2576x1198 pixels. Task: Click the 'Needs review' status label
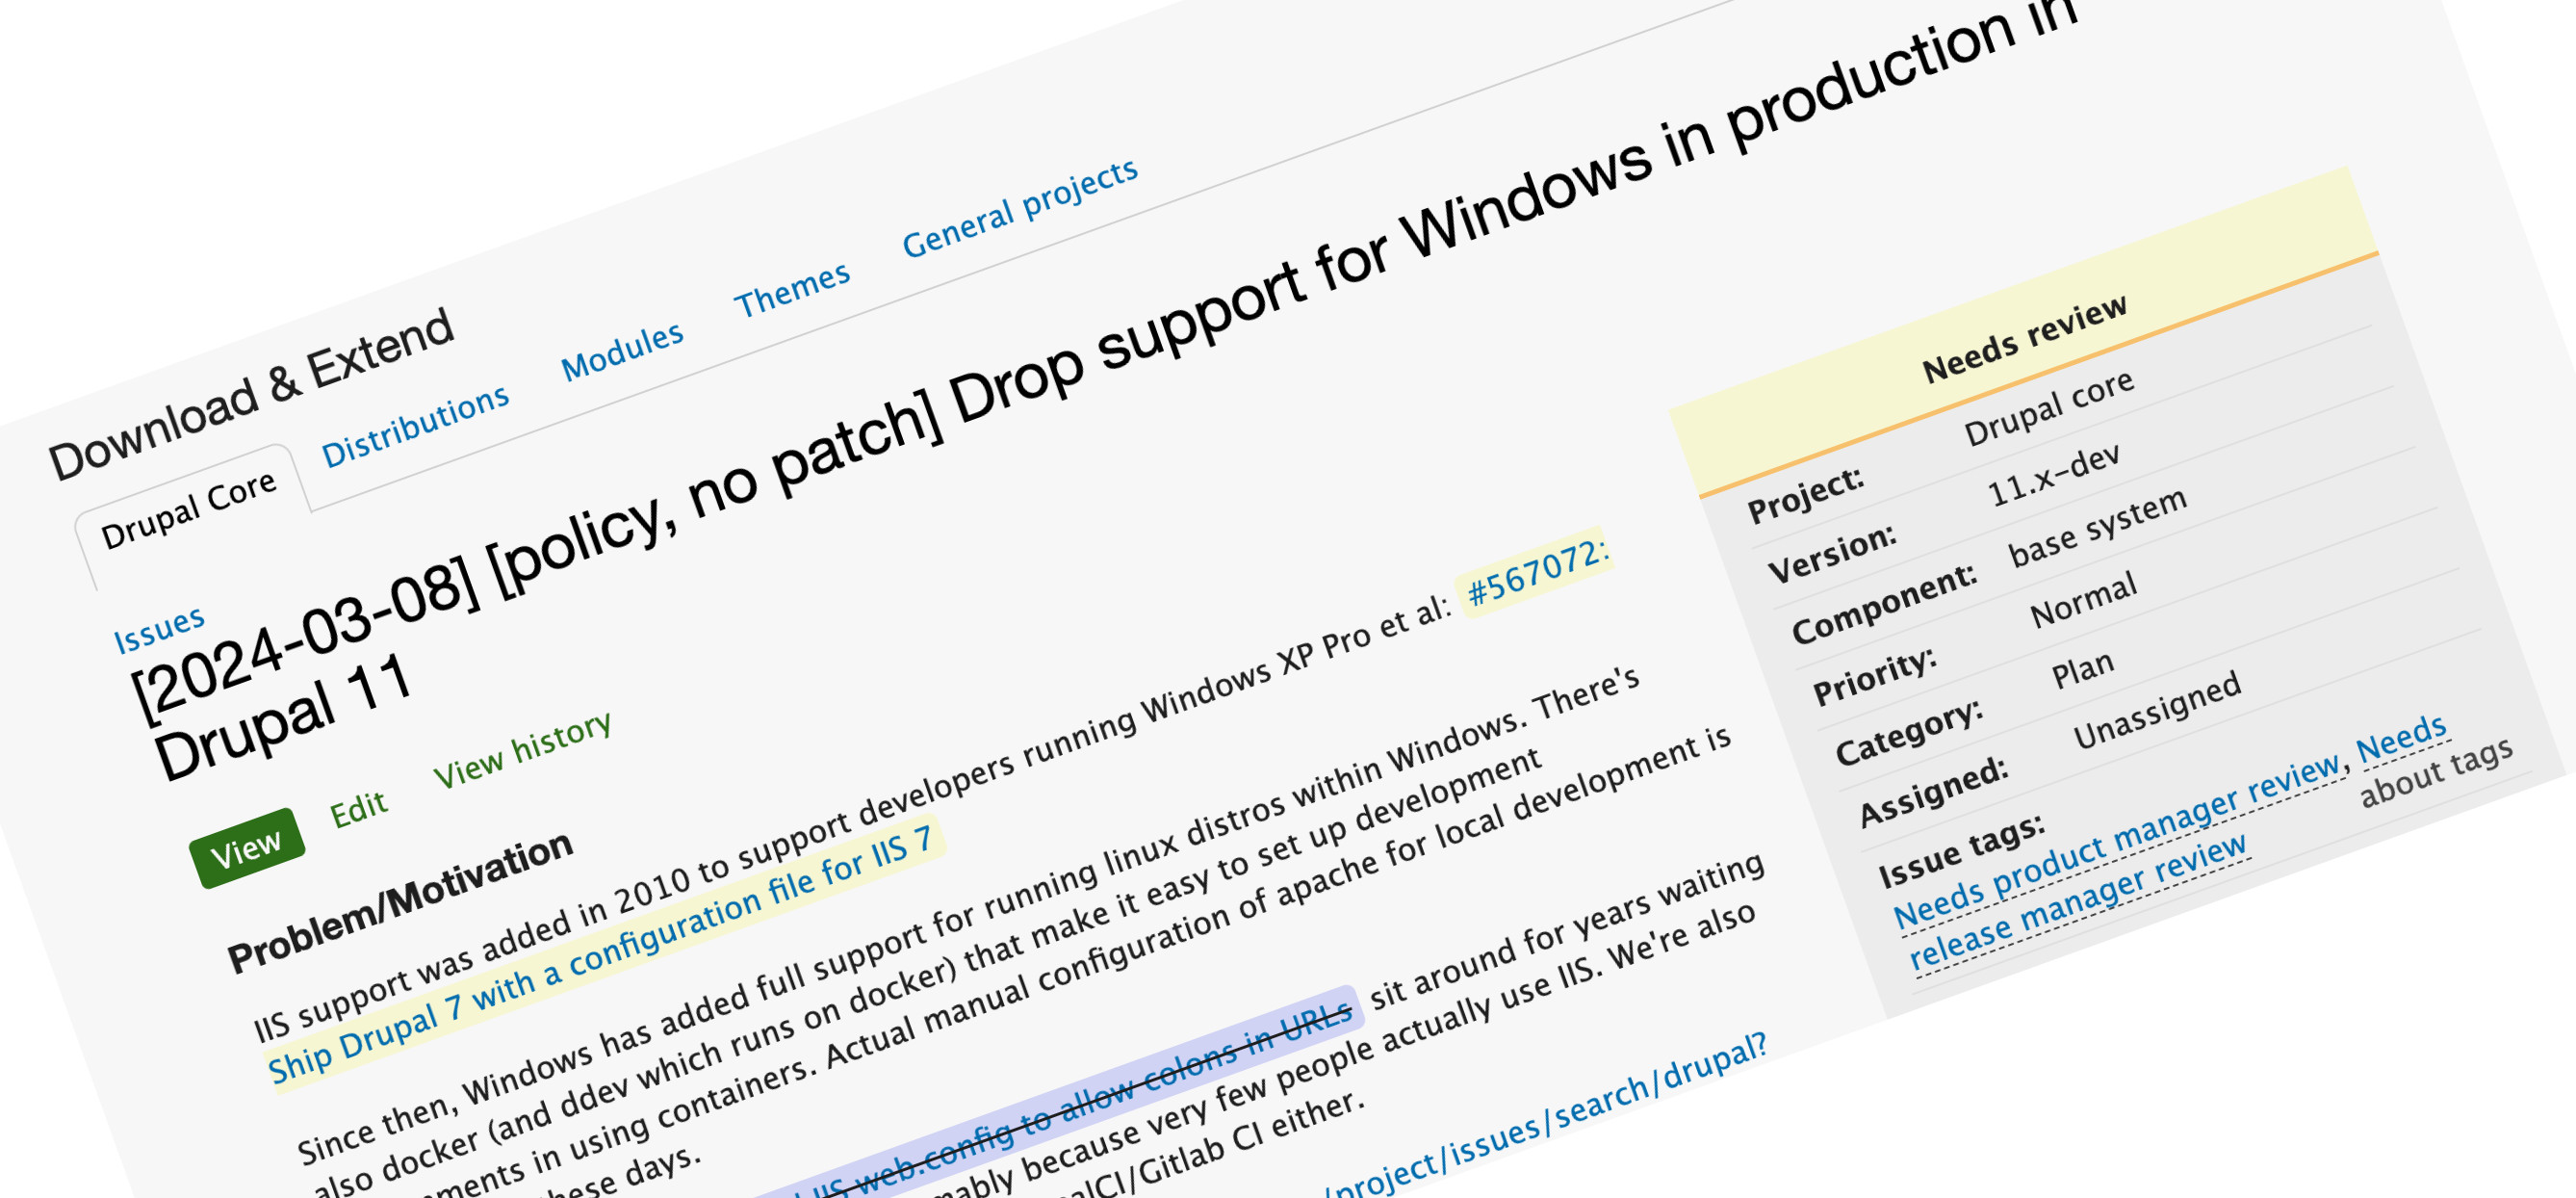pos(2024,339)
